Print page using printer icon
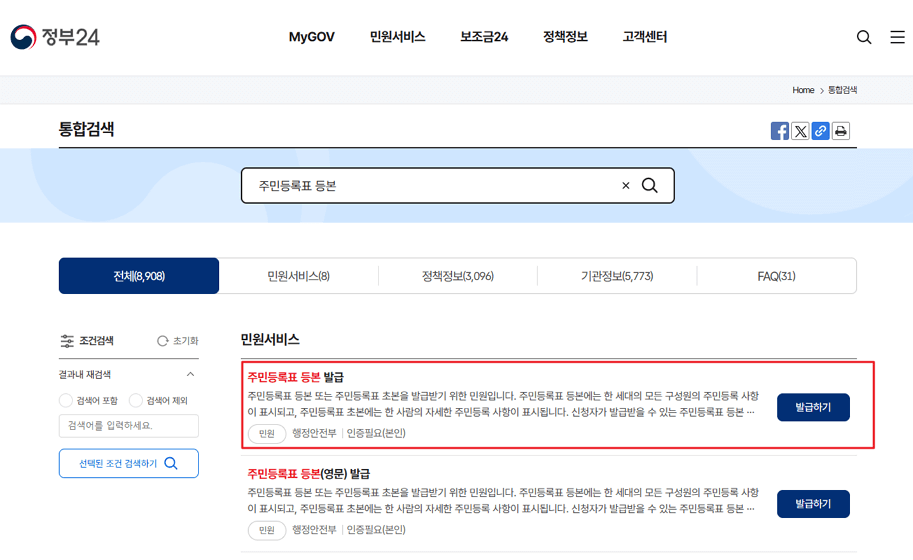913x560 pixels. tap(841, 131)
